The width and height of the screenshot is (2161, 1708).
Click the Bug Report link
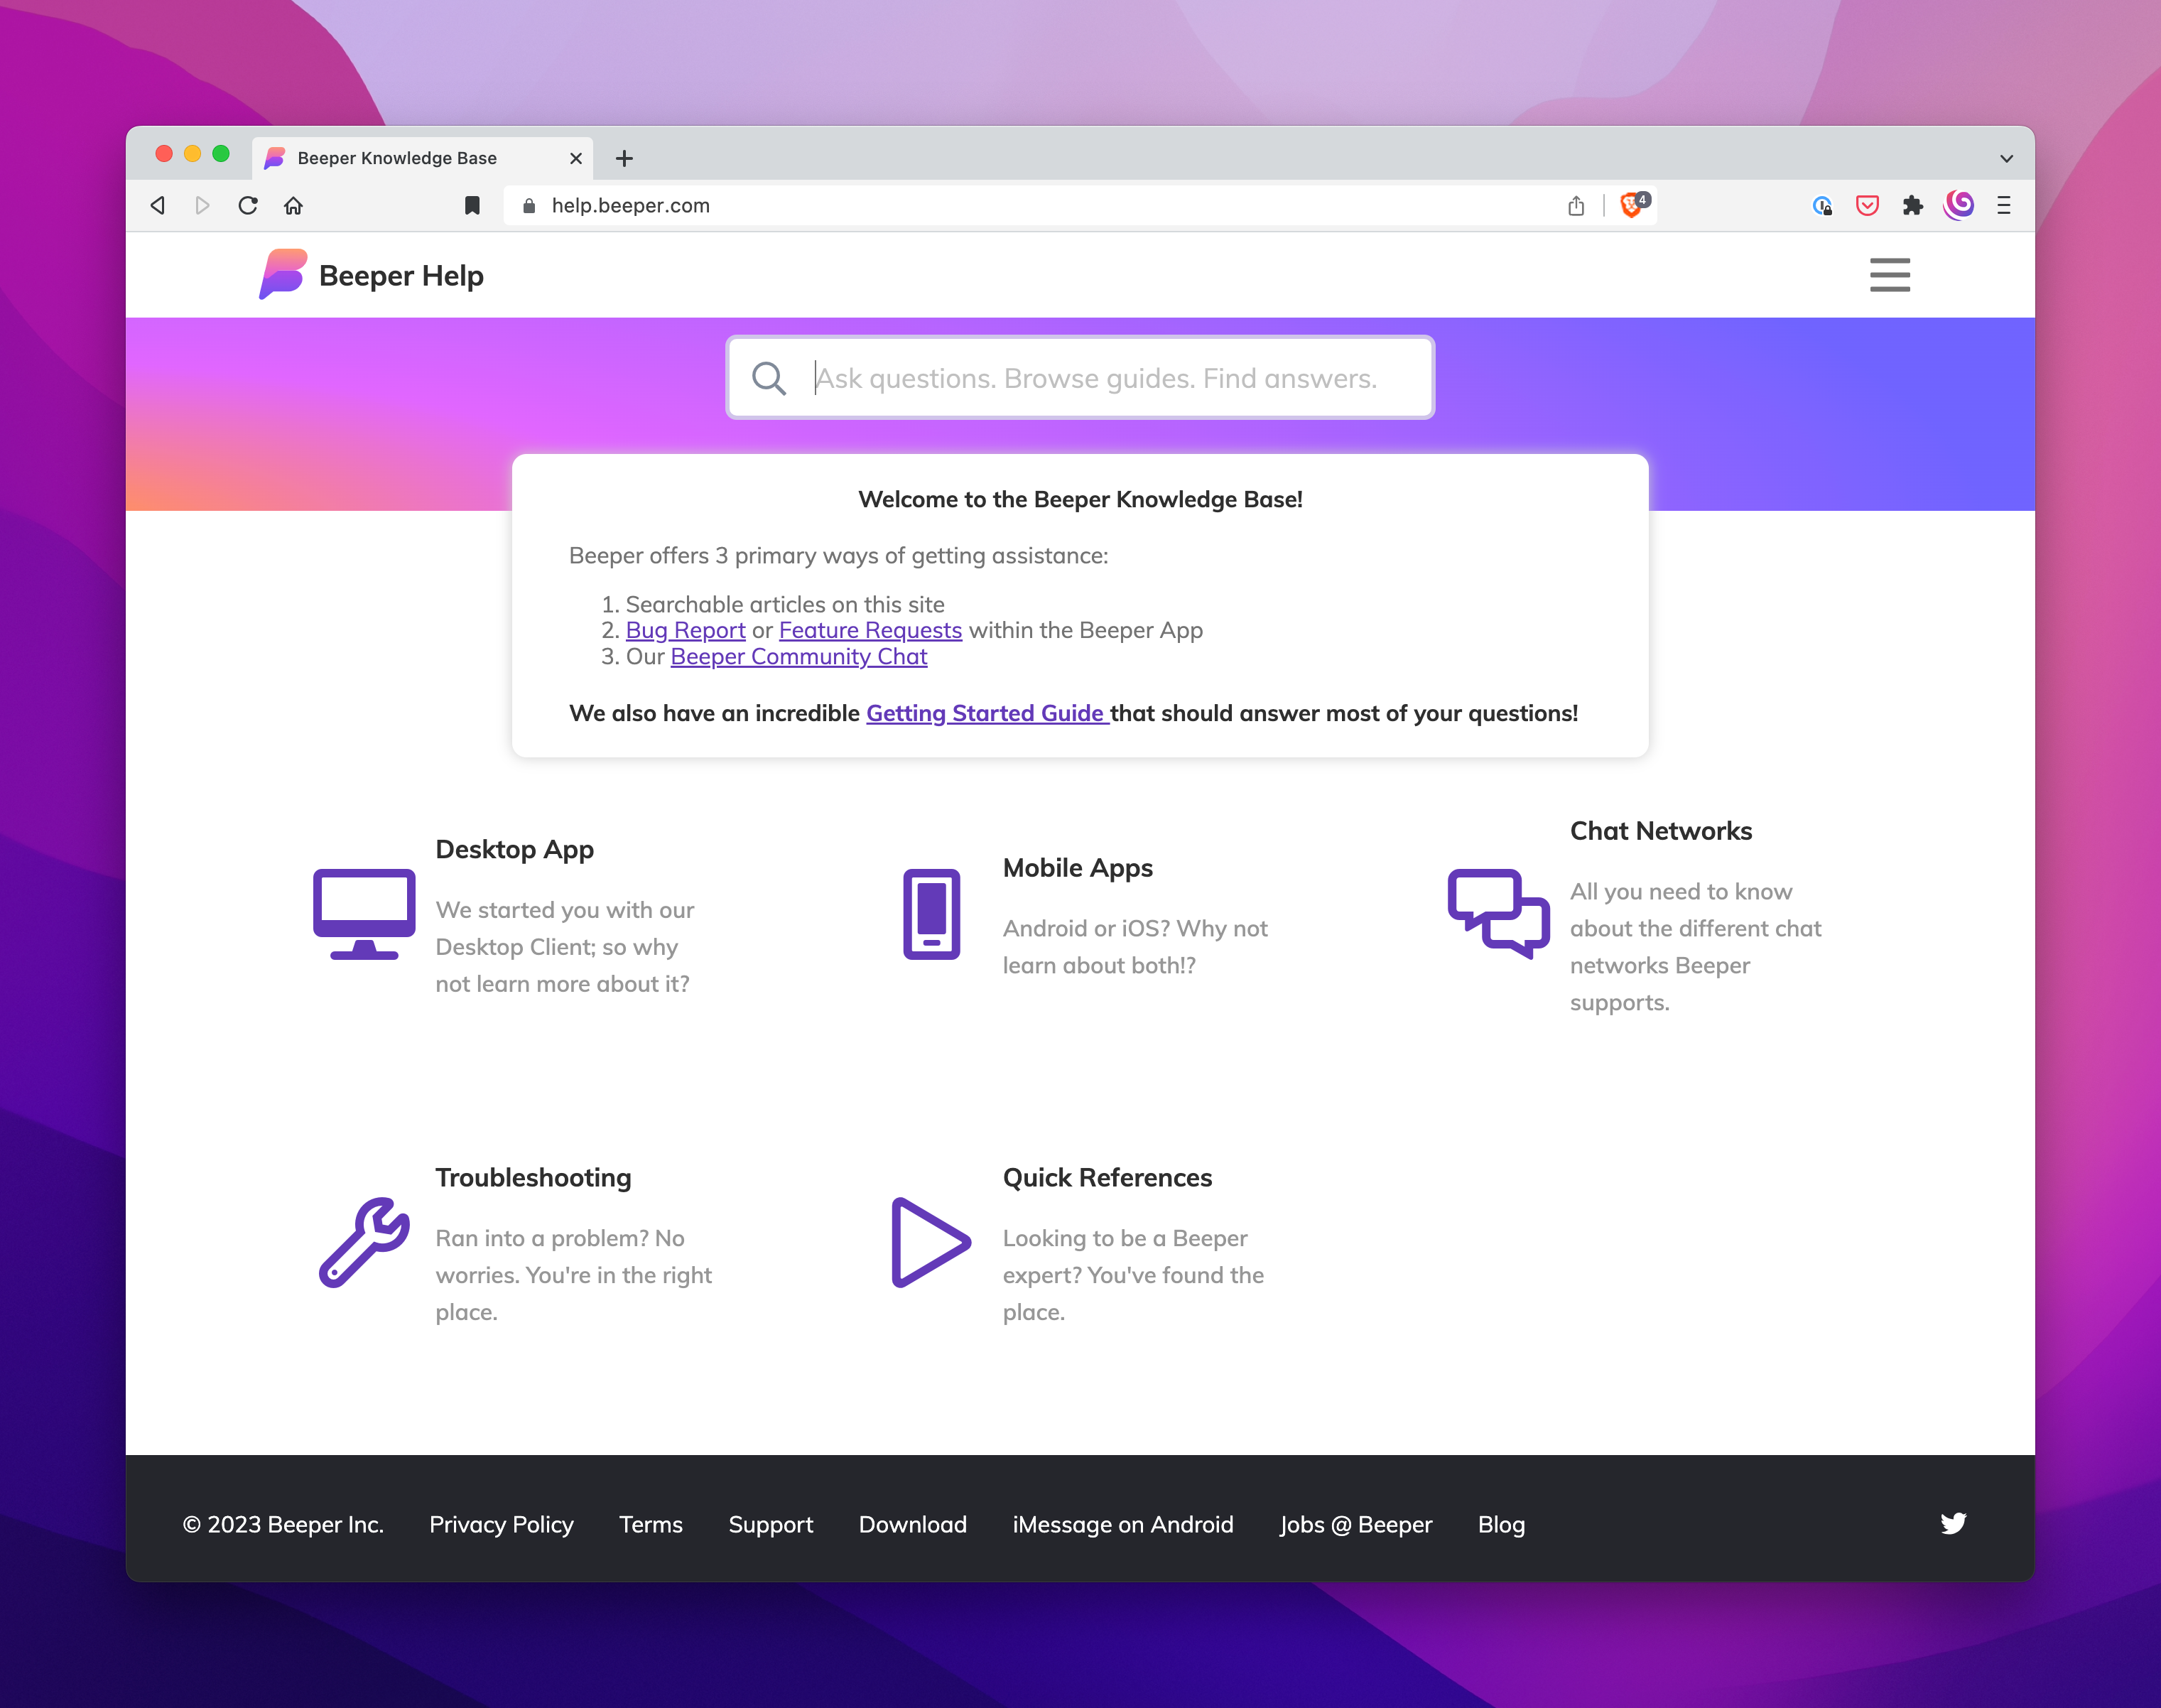point(685,630)
